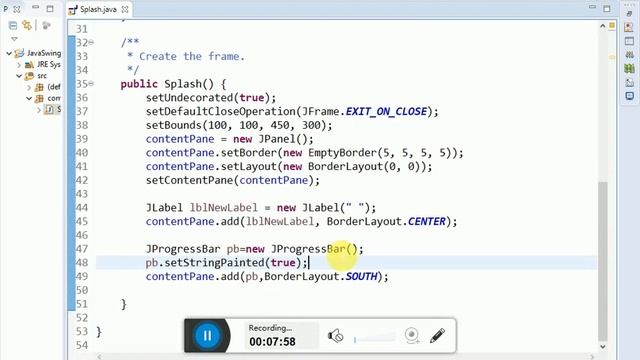
Task: Click the greyed focus-on-task icon in Package Explorer
Action: pos(47,26)
